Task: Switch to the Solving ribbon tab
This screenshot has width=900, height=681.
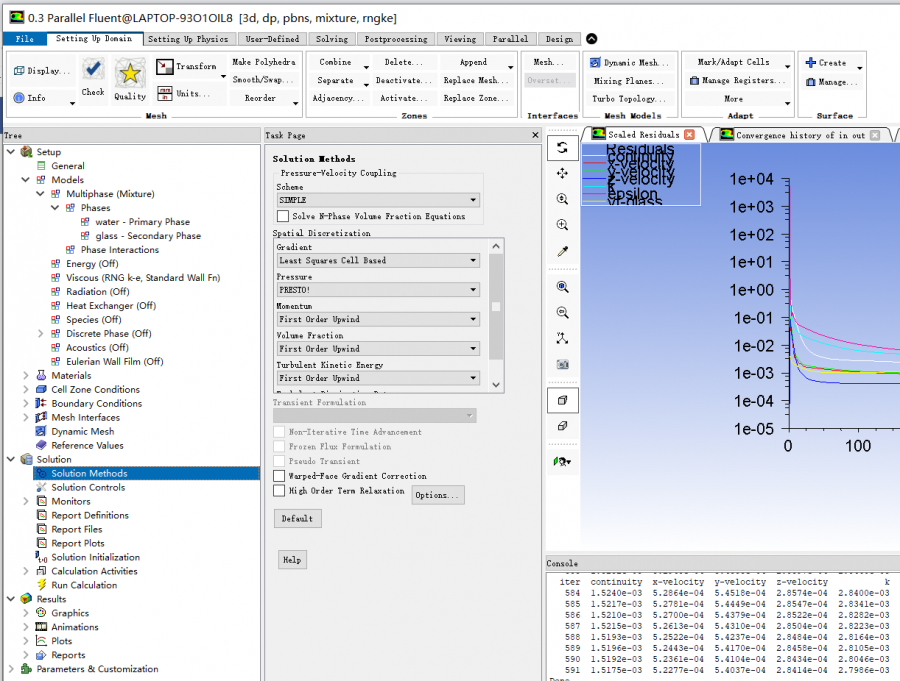Action: [x=331, y=39]
